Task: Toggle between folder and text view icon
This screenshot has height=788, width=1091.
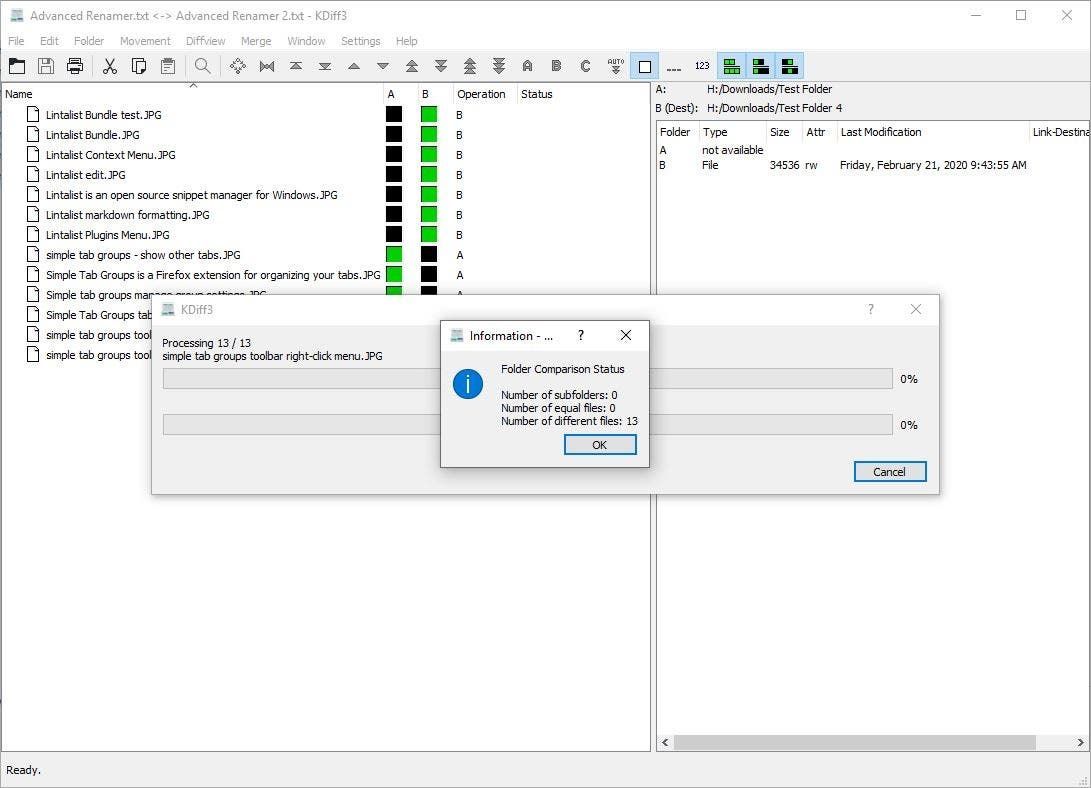Action: pos(790,66)
